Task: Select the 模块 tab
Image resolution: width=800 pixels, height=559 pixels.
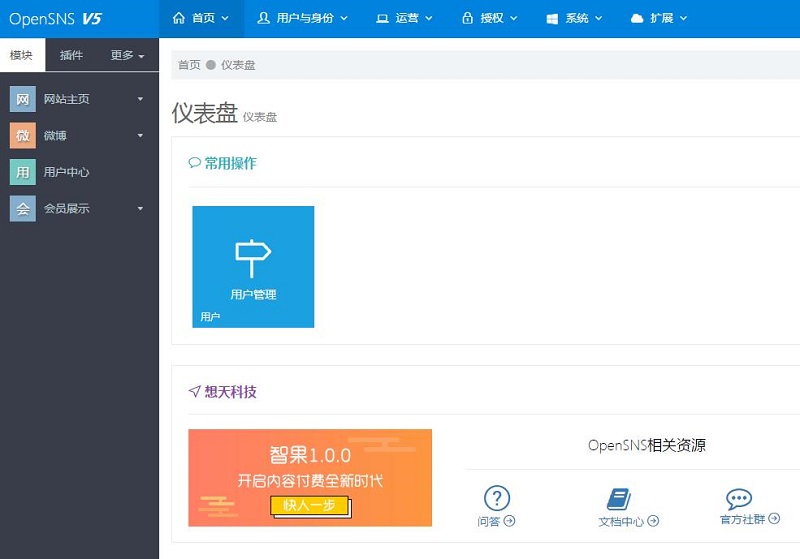Action: [x=22, y=55]
